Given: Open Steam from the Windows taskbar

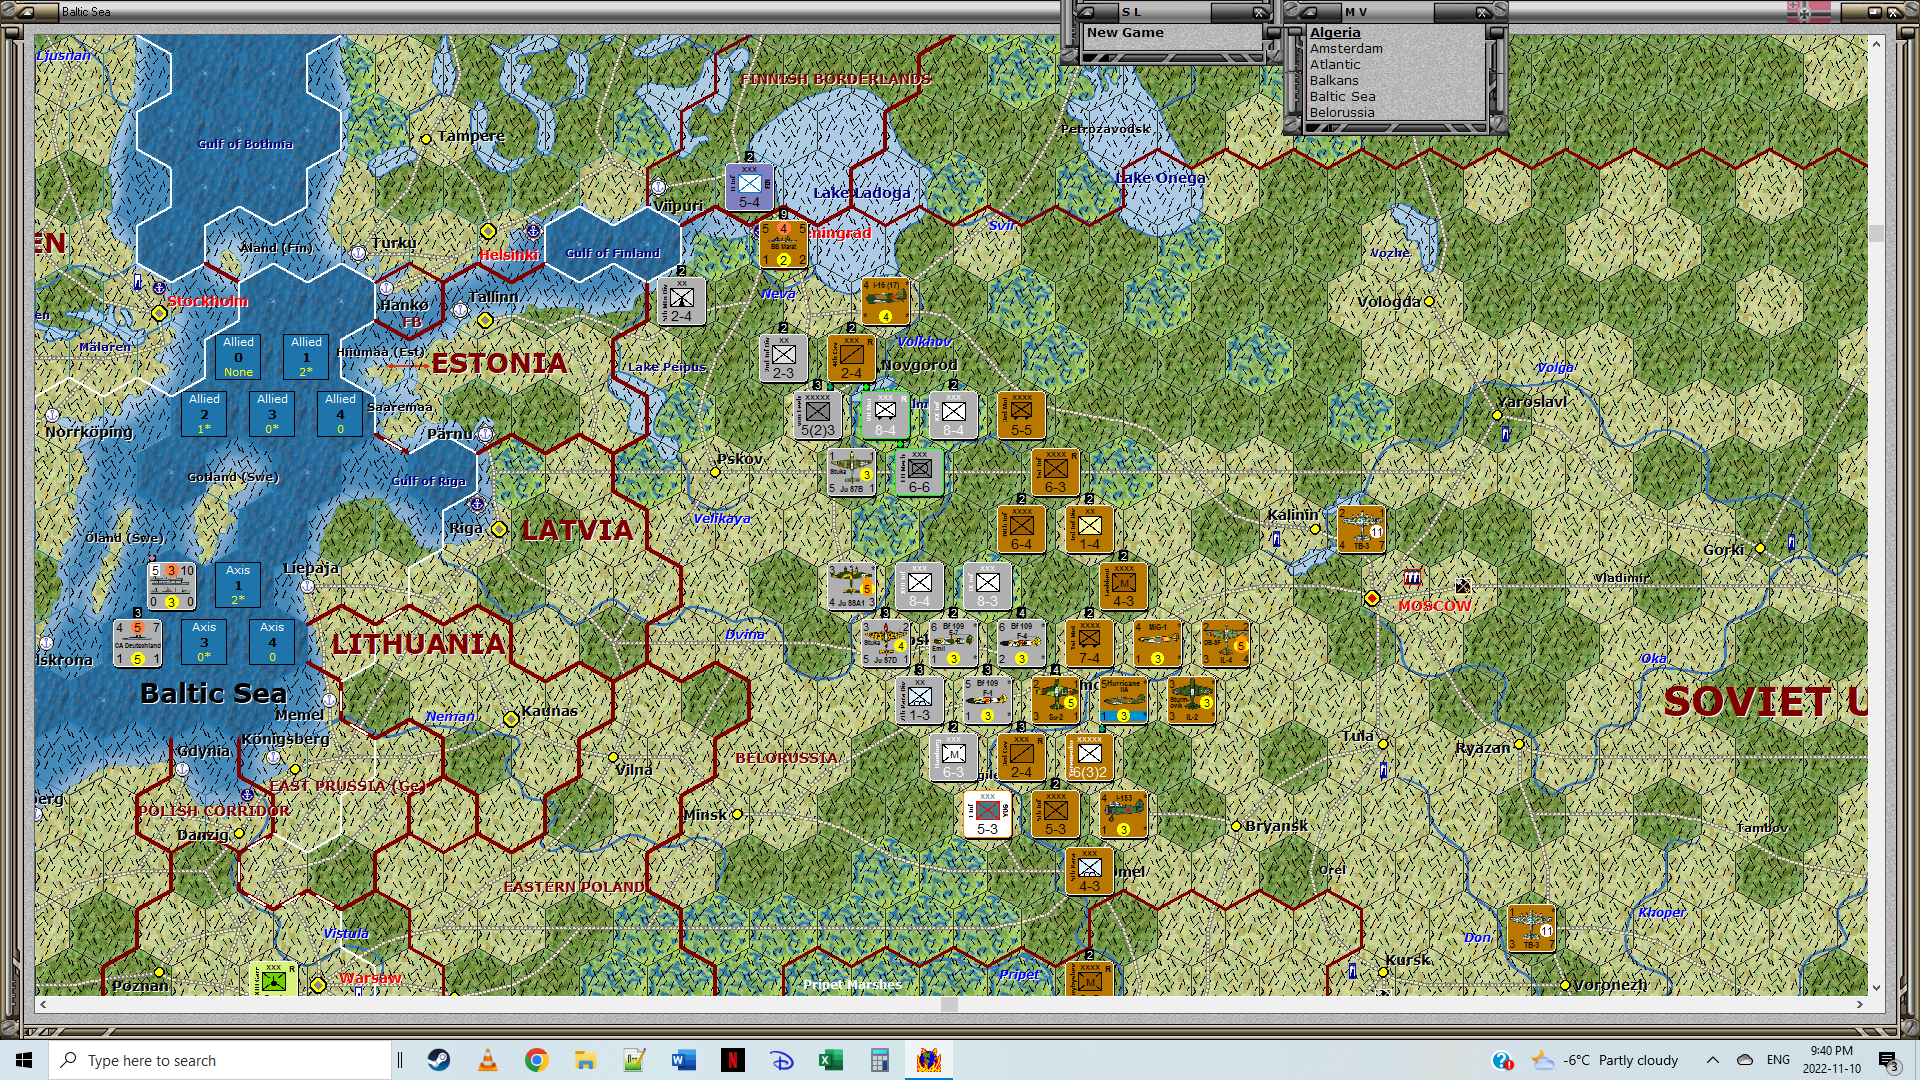Looking at the screenshot, I should coord(438,1060).
